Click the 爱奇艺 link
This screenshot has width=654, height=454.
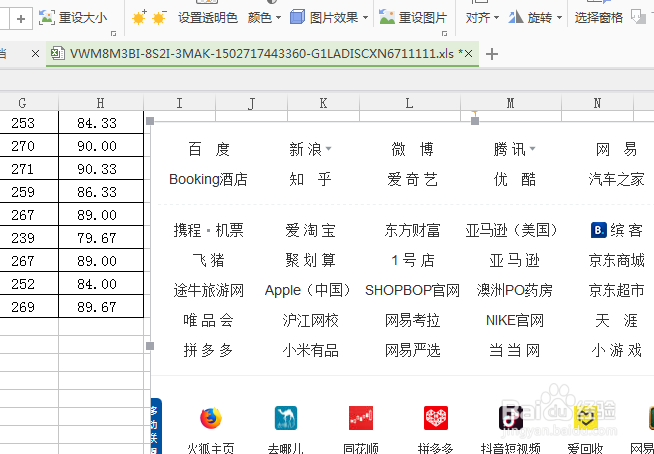tap(413, 179)
